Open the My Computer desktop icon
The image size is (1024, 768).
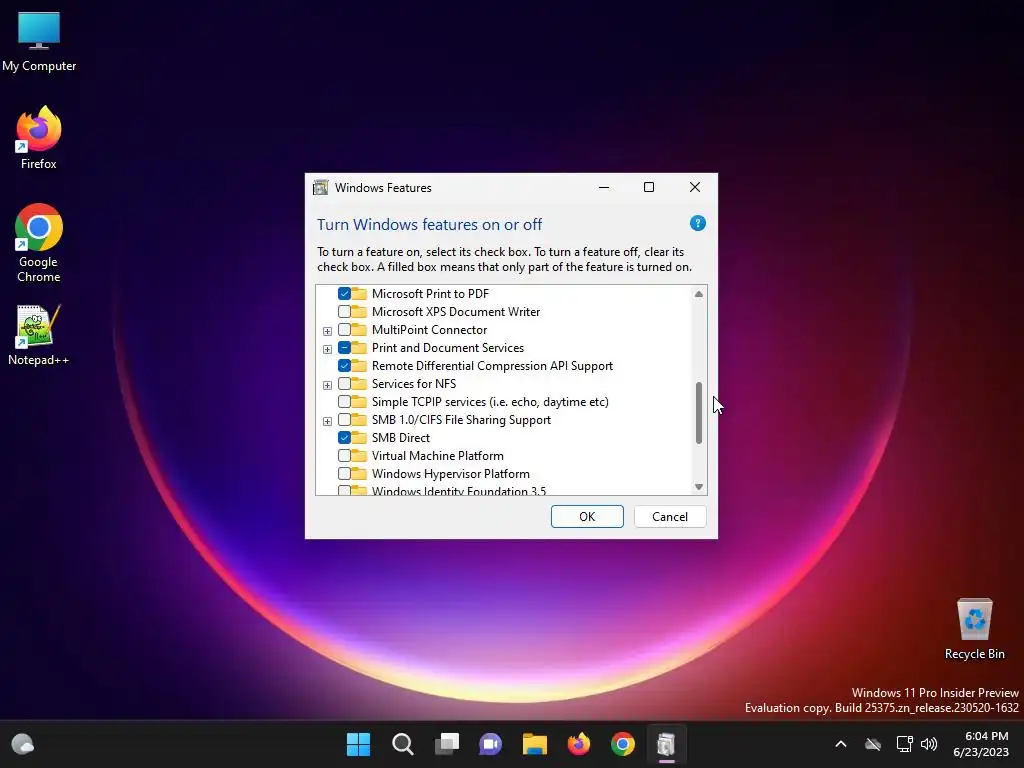[x=39, y=41]
